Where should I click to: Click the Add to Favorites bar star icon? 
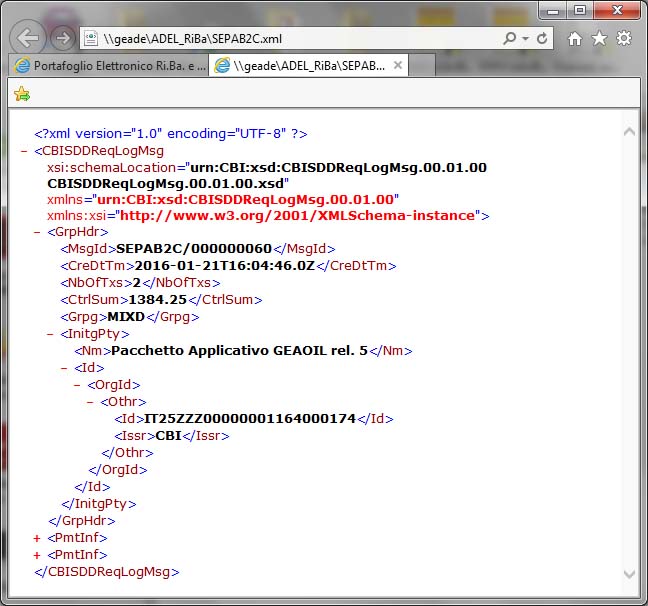(22, 94)
